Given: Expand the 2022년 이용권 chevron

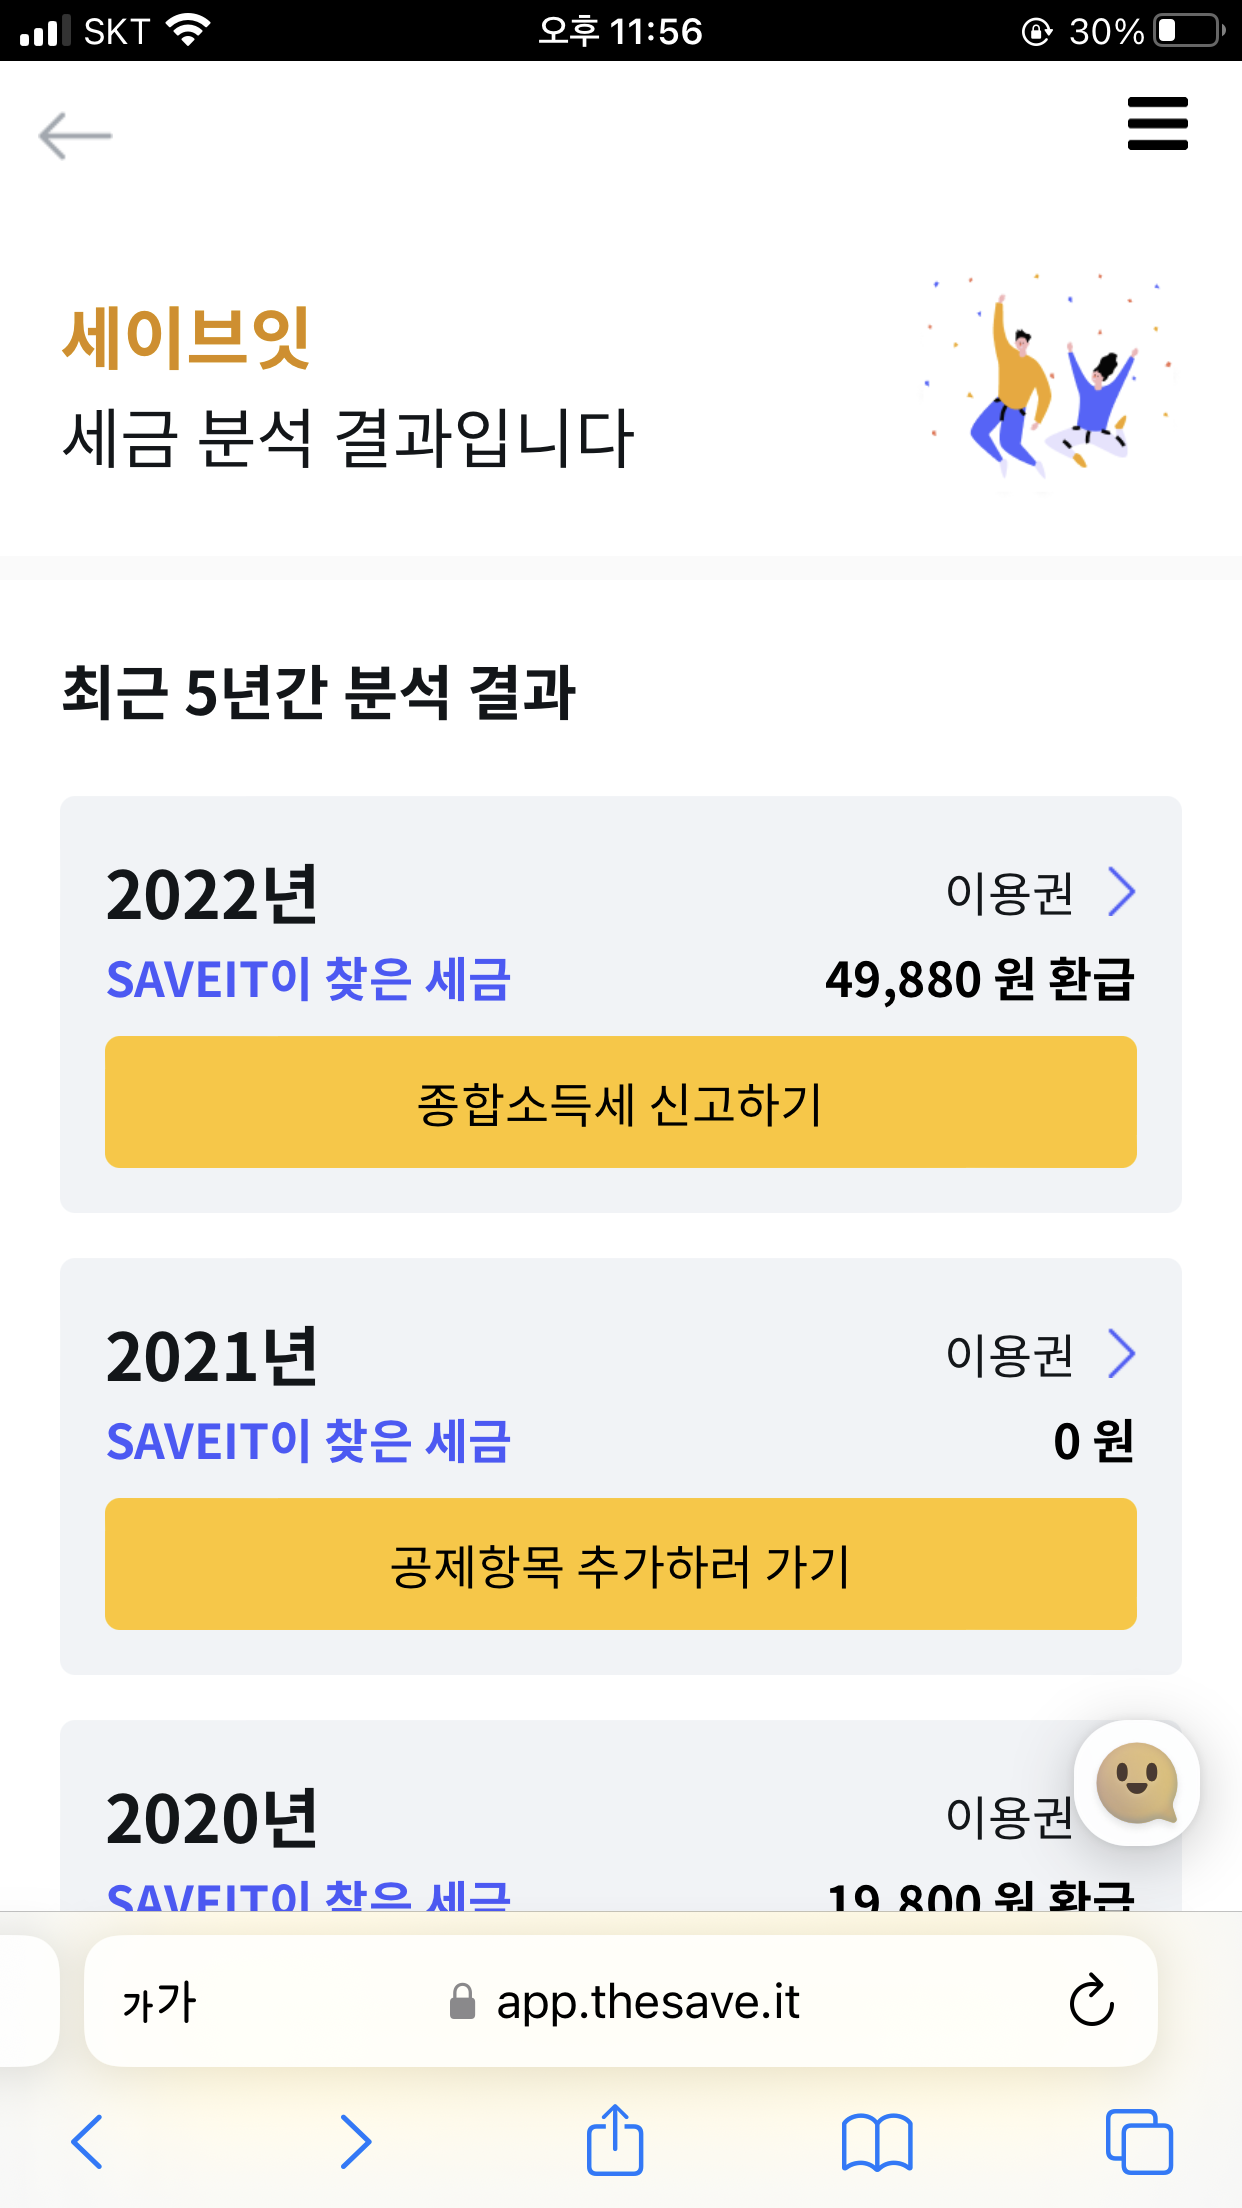Looking at the screenshot, I should pos(1122,892).
